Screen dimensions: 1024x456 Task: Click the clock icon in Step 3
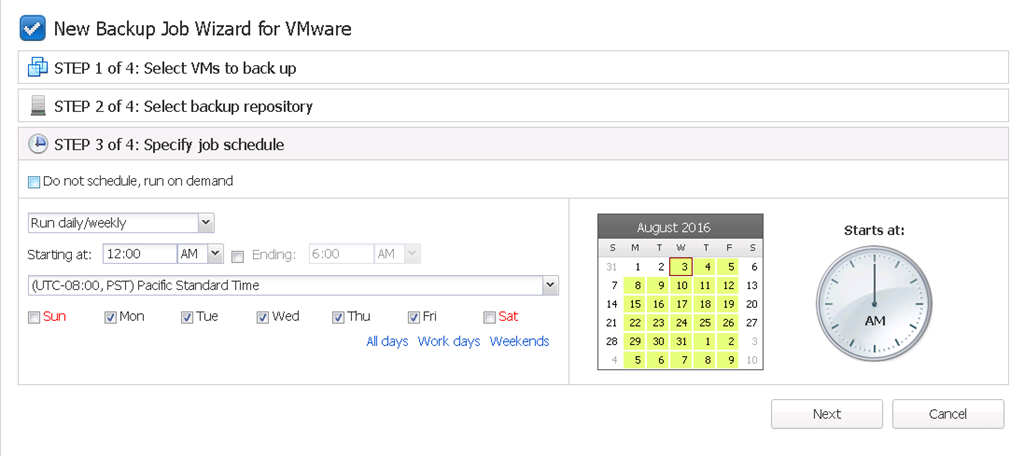(39, 144)
